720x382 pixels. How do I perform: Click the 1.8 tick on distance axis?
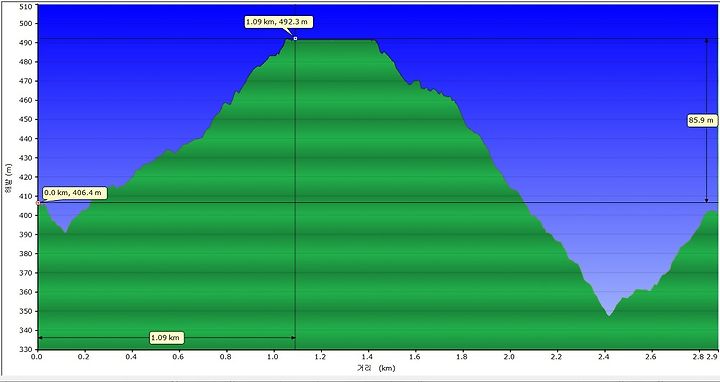coord(462,357)
